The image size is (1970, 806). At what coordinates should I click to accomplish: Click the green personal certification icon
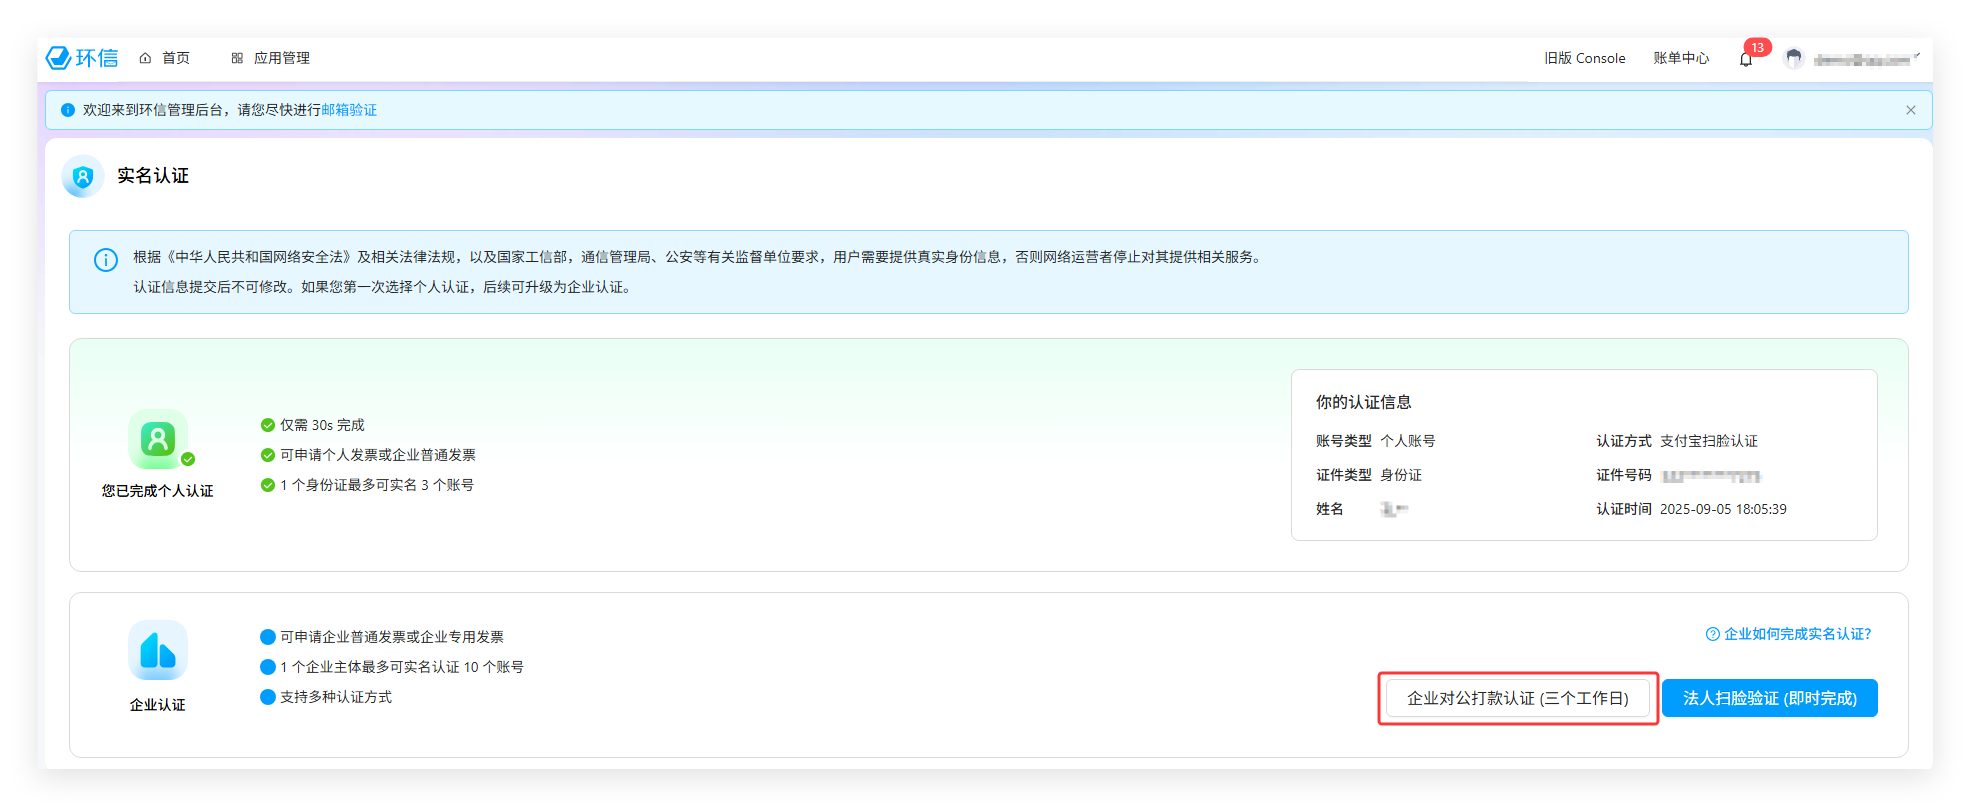click(x=158, y=439)
